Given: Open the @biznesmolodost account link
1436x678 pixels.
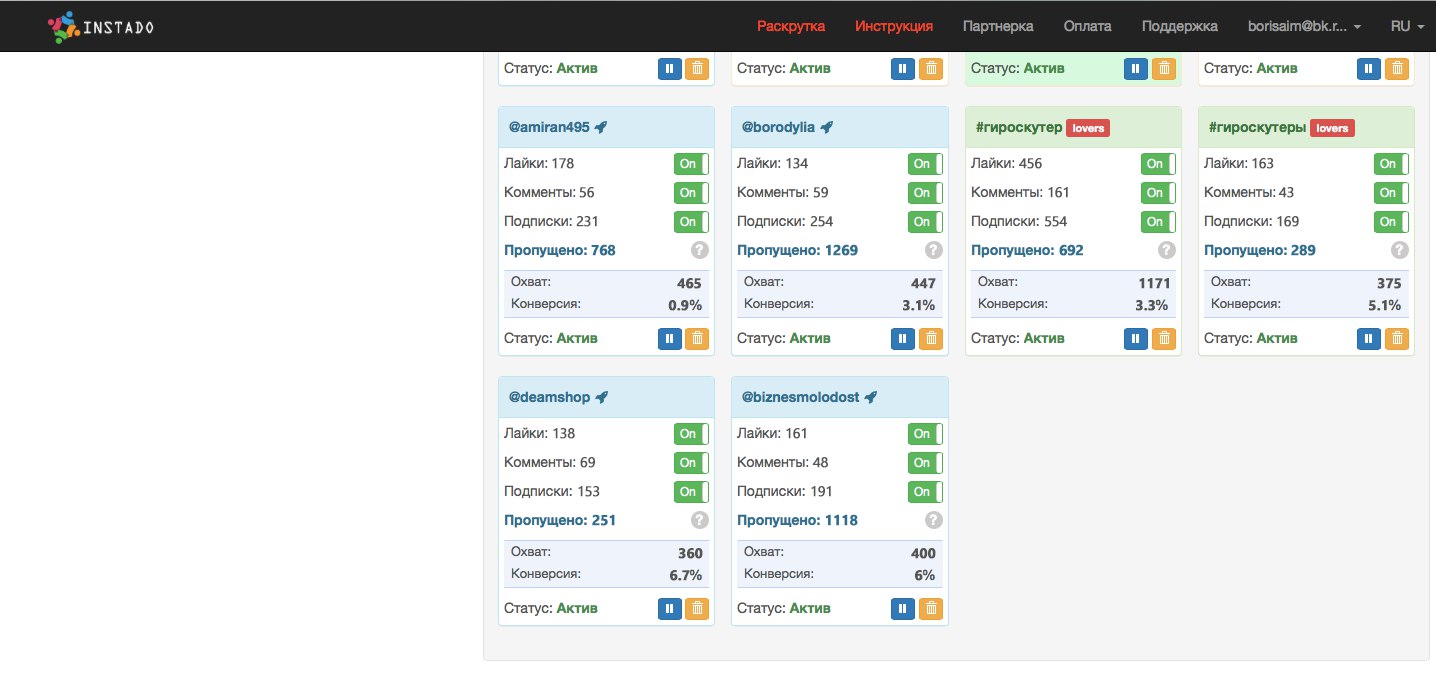Looking at the screenshot, I should click(x=801, y=397).
